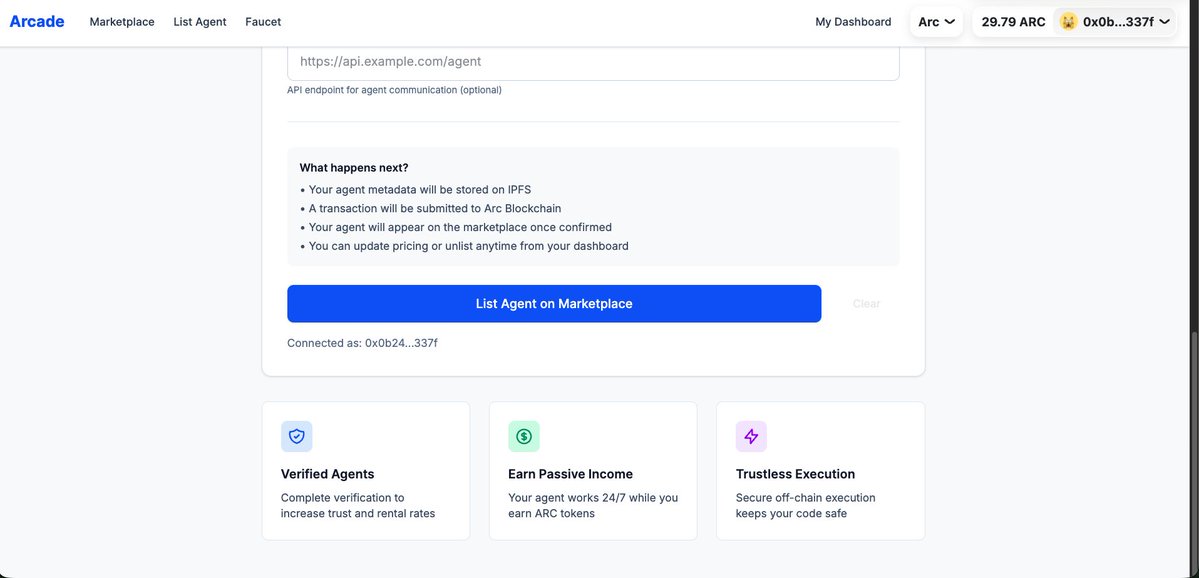The width and height of the screenshot is (1199, 578).
Task: Click the 29.79 ARC balance
Action: [x=1013, y=22]
